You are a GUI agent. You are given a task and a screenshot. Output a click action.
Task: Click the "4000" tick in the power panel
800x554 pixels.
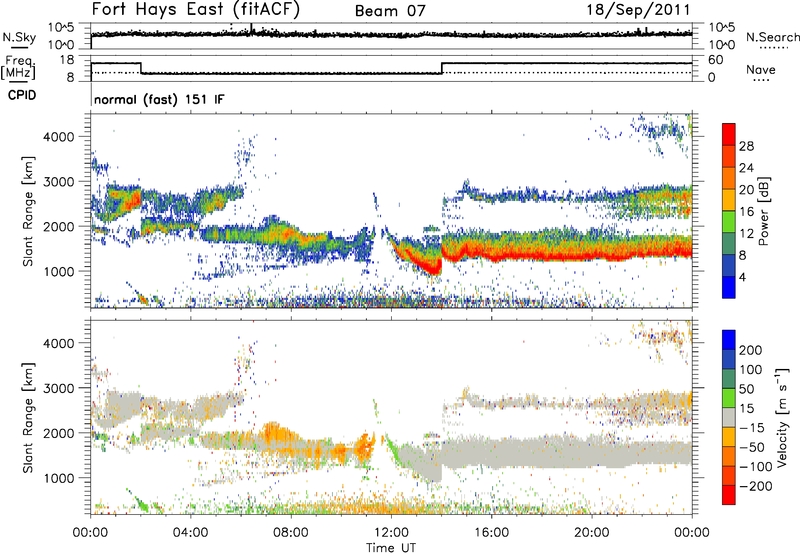(59, 137)
